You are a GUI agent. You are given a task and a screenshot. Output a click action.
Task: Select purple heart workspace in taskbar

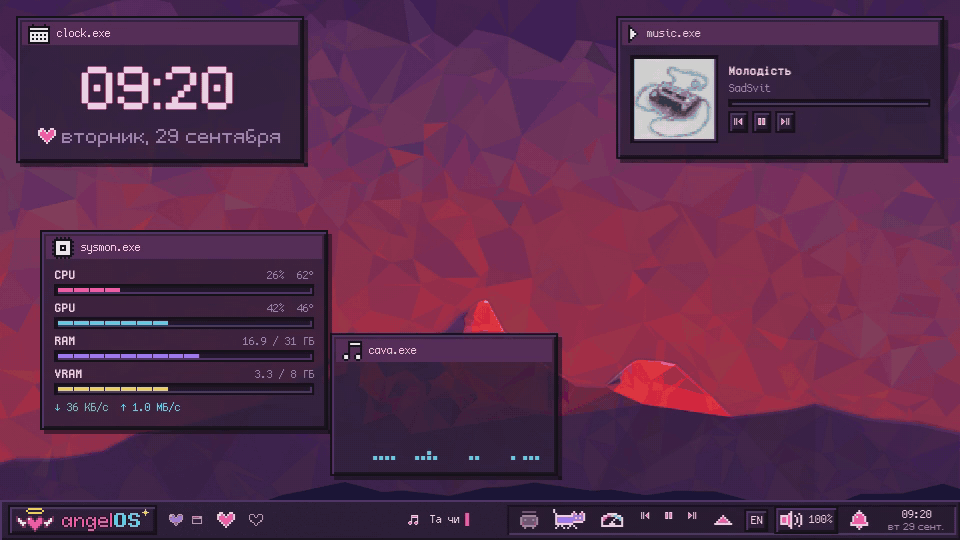click(x=176, y=520)
